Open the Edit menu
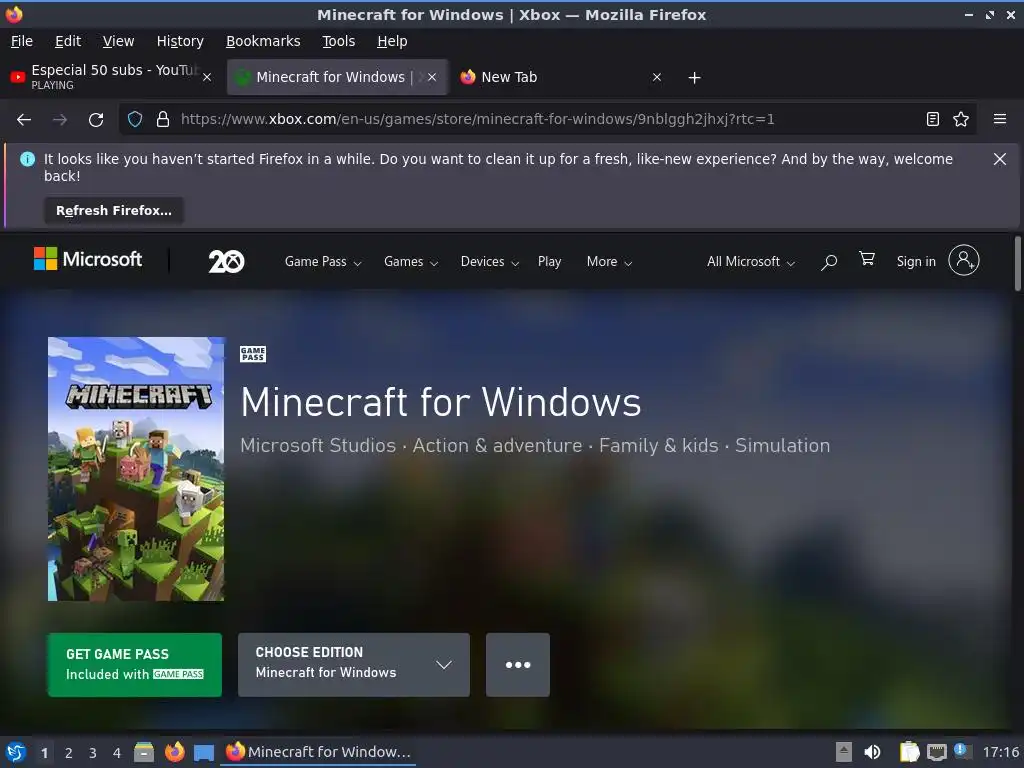This screenshot has height=768, width=1024. point(68,41)
